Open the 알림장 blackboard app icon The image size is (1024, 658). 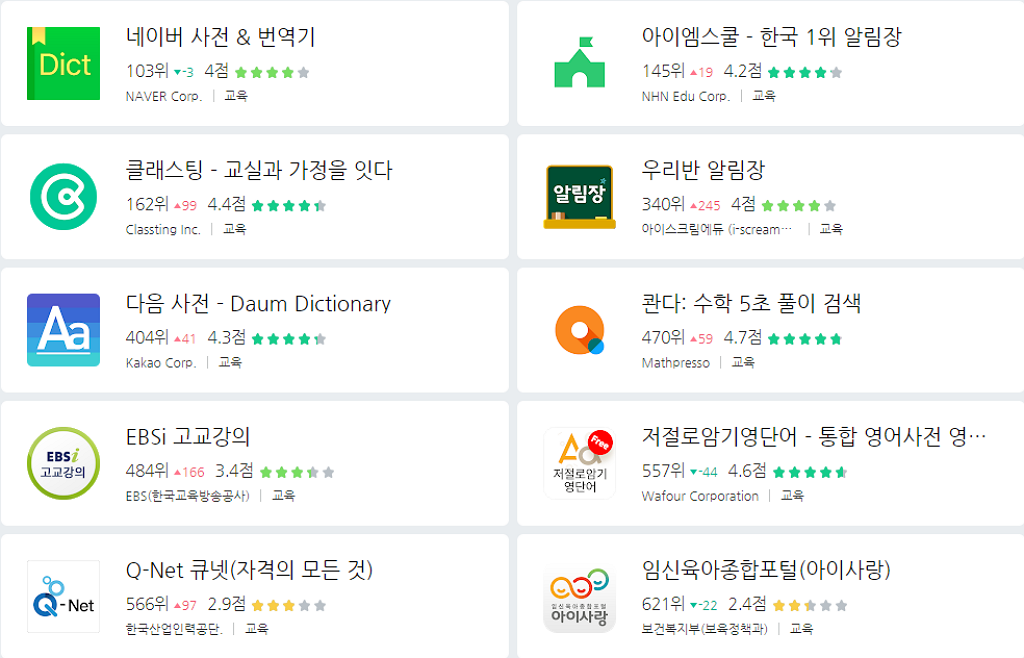pos(579,197)
